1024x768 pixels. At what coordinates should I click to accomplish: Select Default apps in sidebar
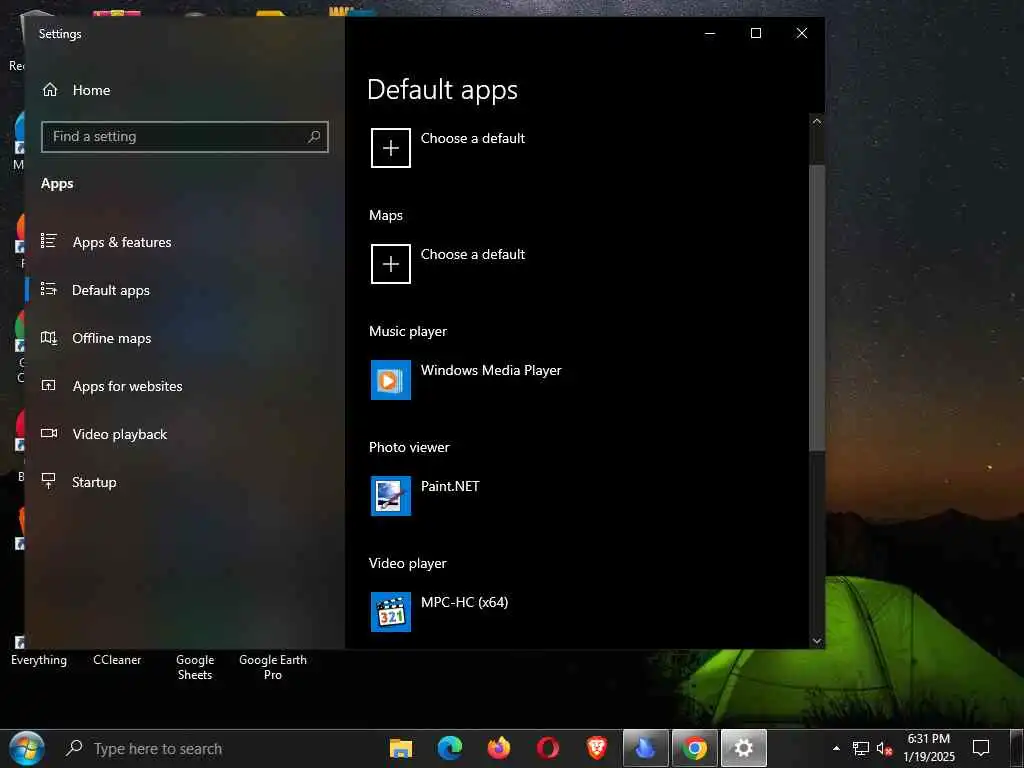(x=111, y=290)
